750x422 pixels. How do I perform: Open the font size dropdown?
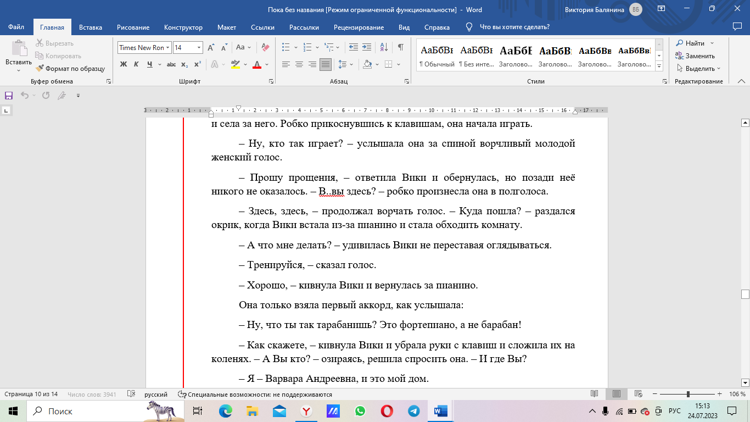(199, 47)
